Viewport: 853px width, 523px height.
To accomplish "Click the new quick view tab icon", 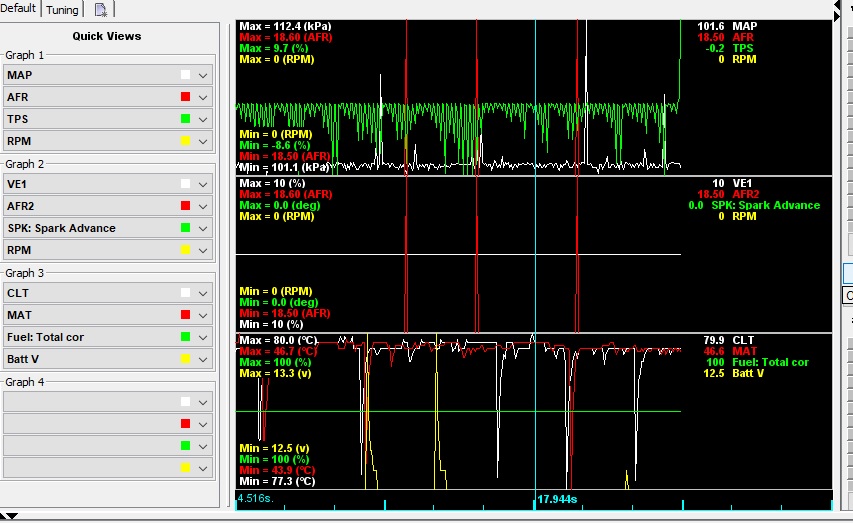I will (101, 10).
